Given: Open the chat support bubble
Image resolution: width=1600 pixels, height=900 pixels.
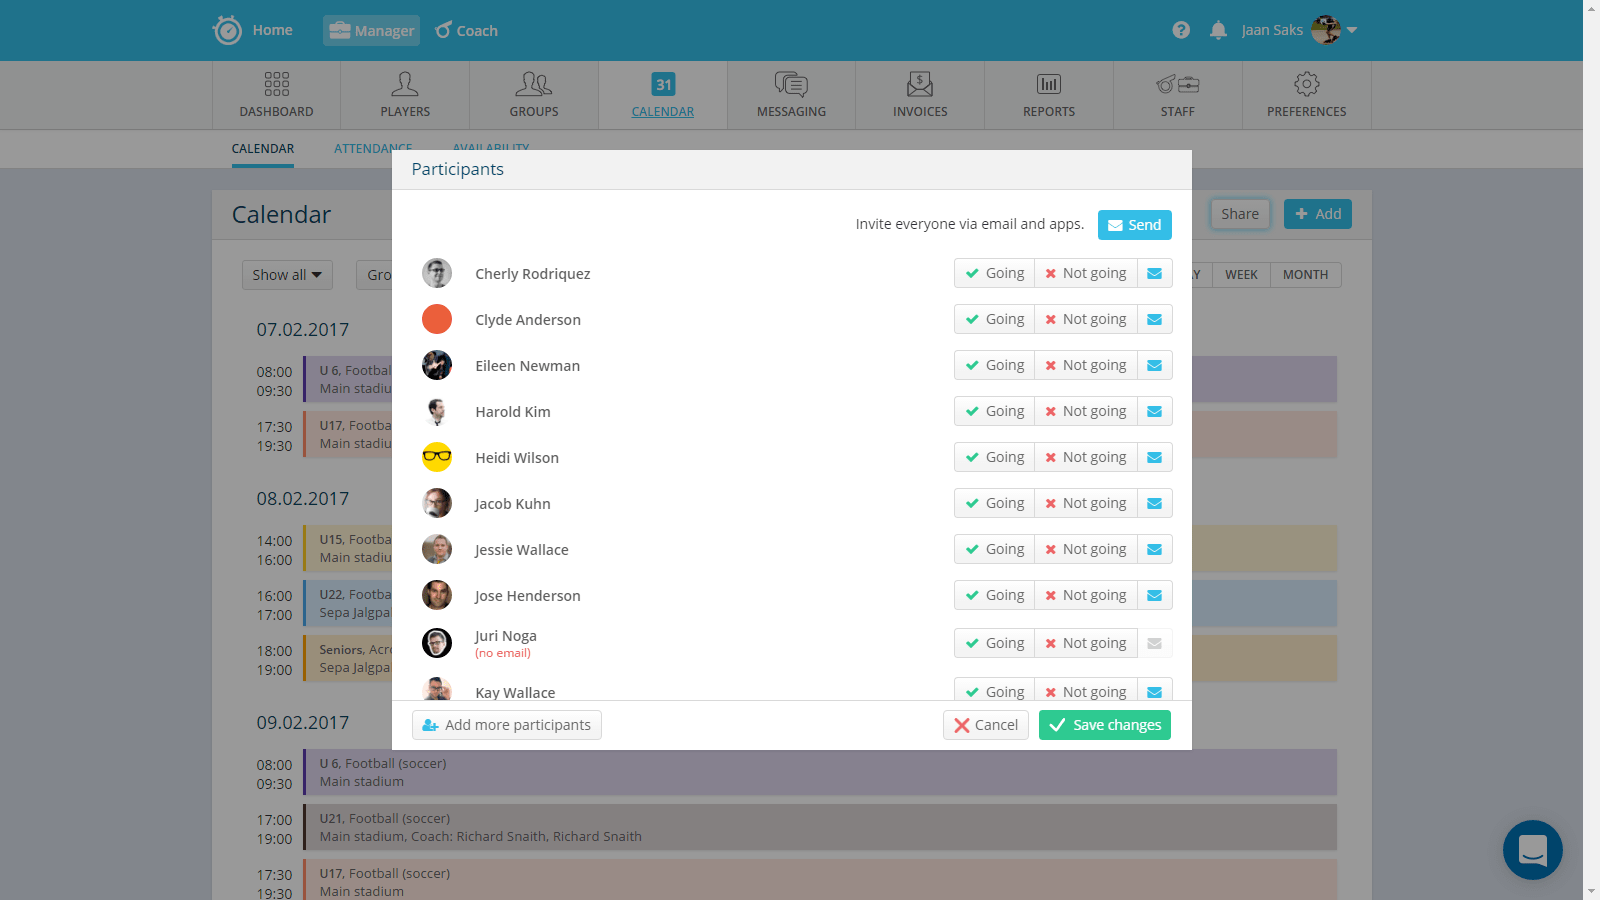Looking at the screenshot, I should (x=1532, y=850).
